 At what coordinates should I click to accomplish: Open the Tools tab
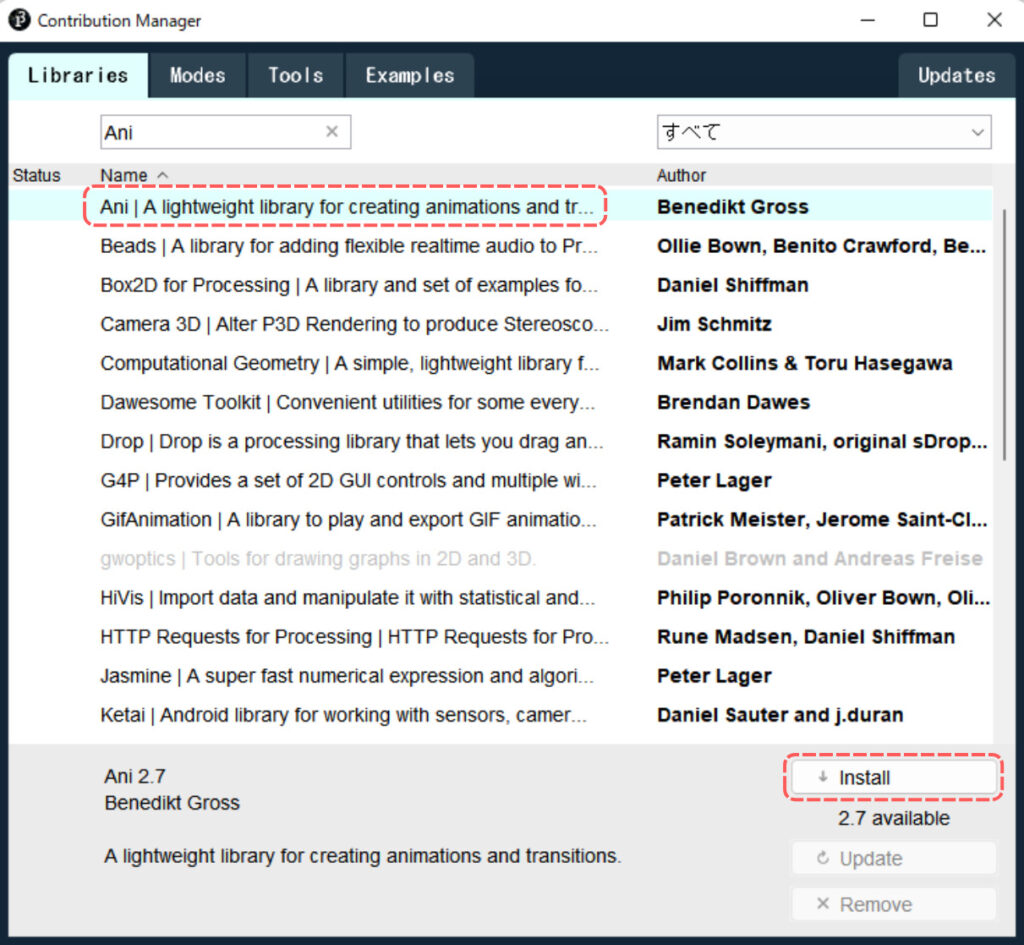[296, 75]
